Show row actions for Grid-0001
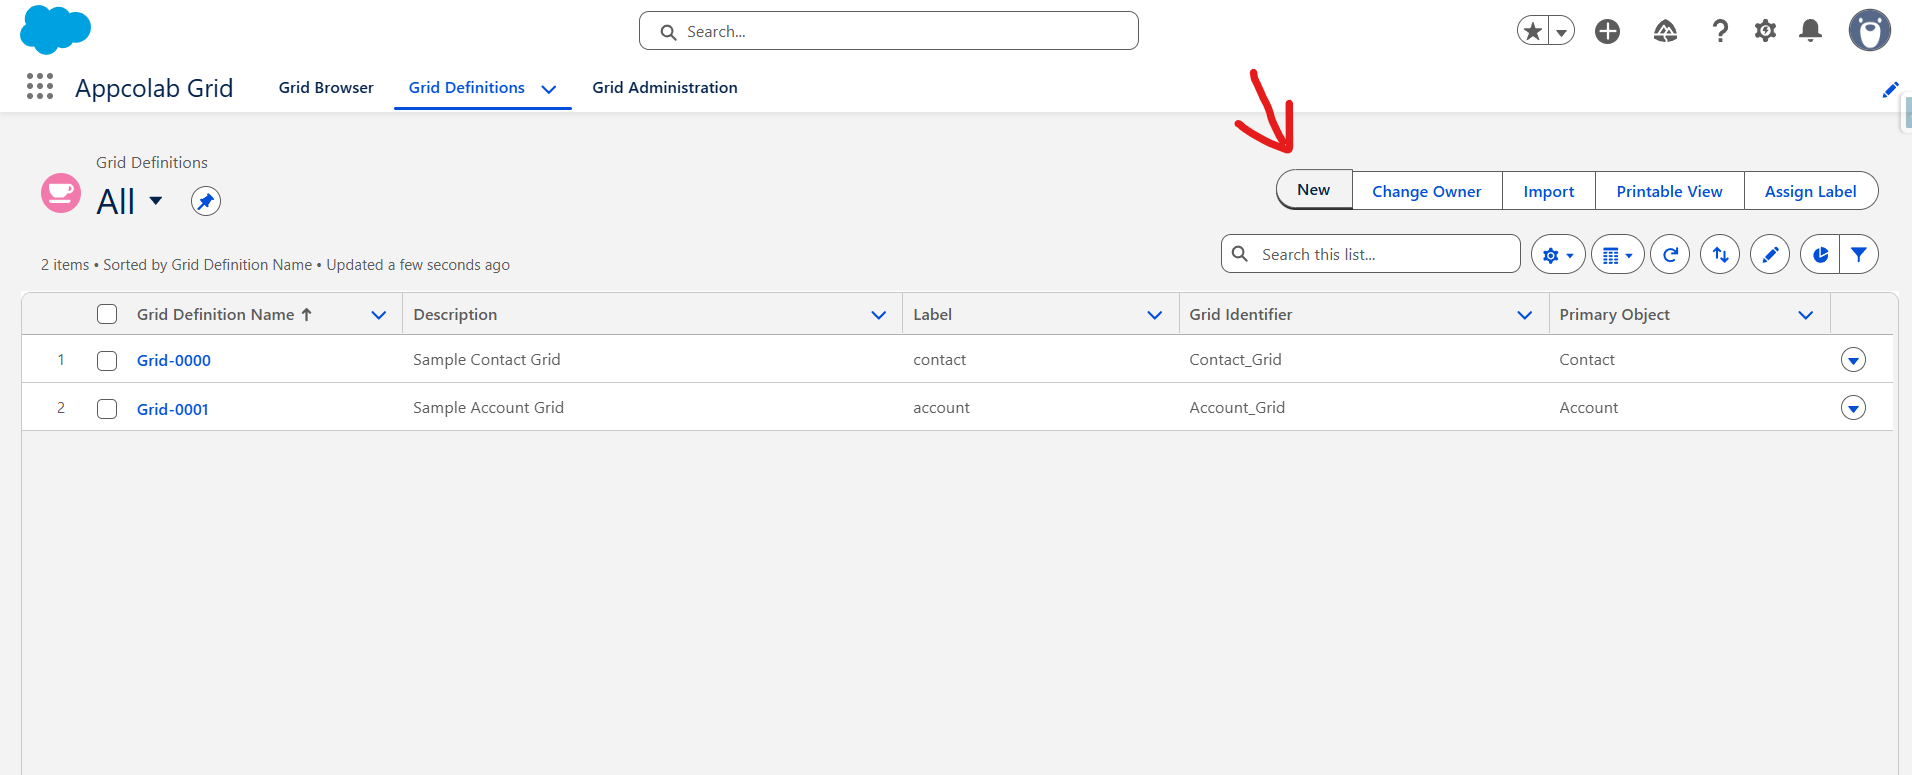 1853,408
